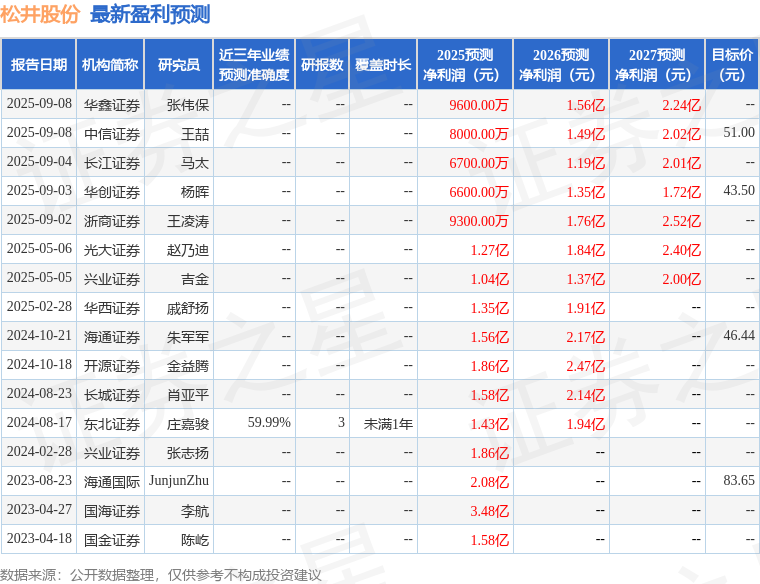760x584 pixels.
Task: Click the 9600.00万 profit value
Action: click(478, 105)
